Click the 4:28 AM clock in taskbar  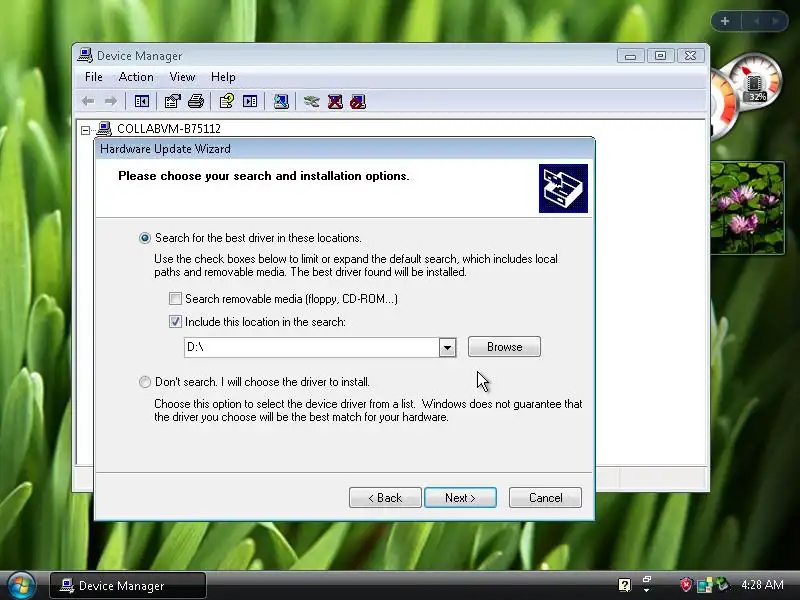[x=762, y=585]
